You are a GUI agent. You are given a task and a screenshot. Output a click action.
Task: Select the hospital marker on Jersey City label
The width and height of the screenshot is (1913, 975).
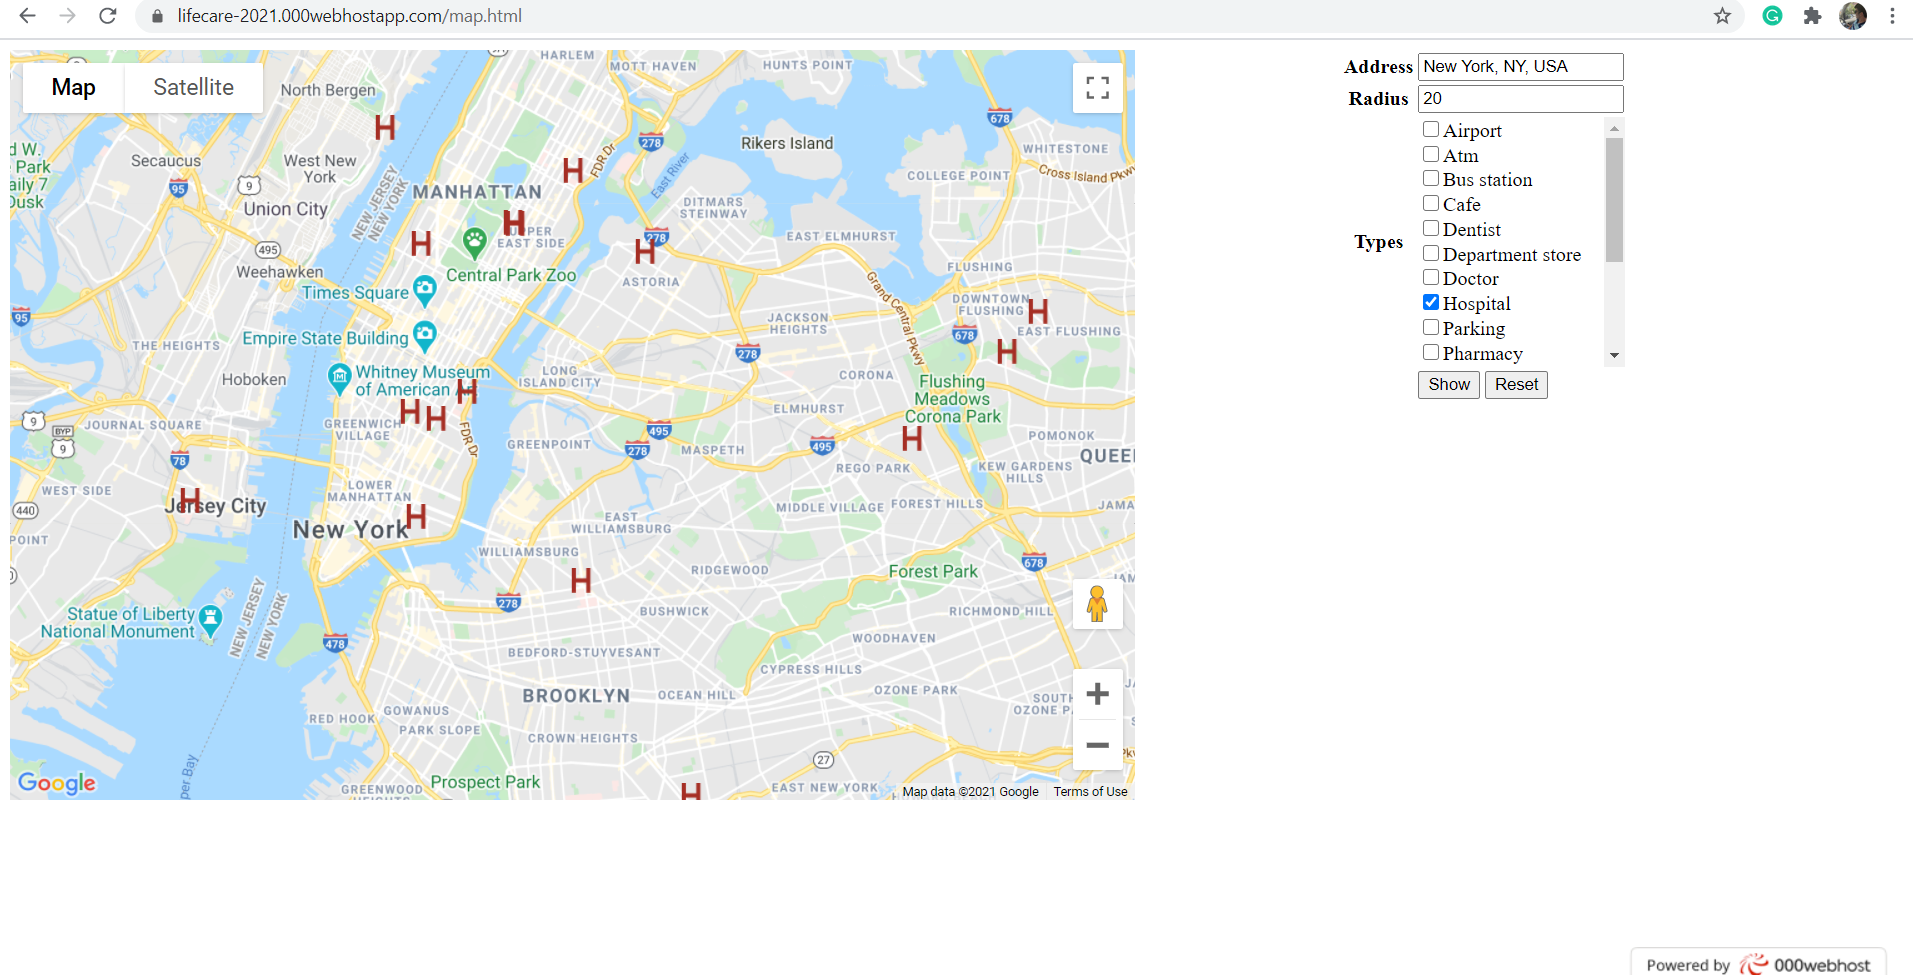pyautogui.click(x=190, y=500)
